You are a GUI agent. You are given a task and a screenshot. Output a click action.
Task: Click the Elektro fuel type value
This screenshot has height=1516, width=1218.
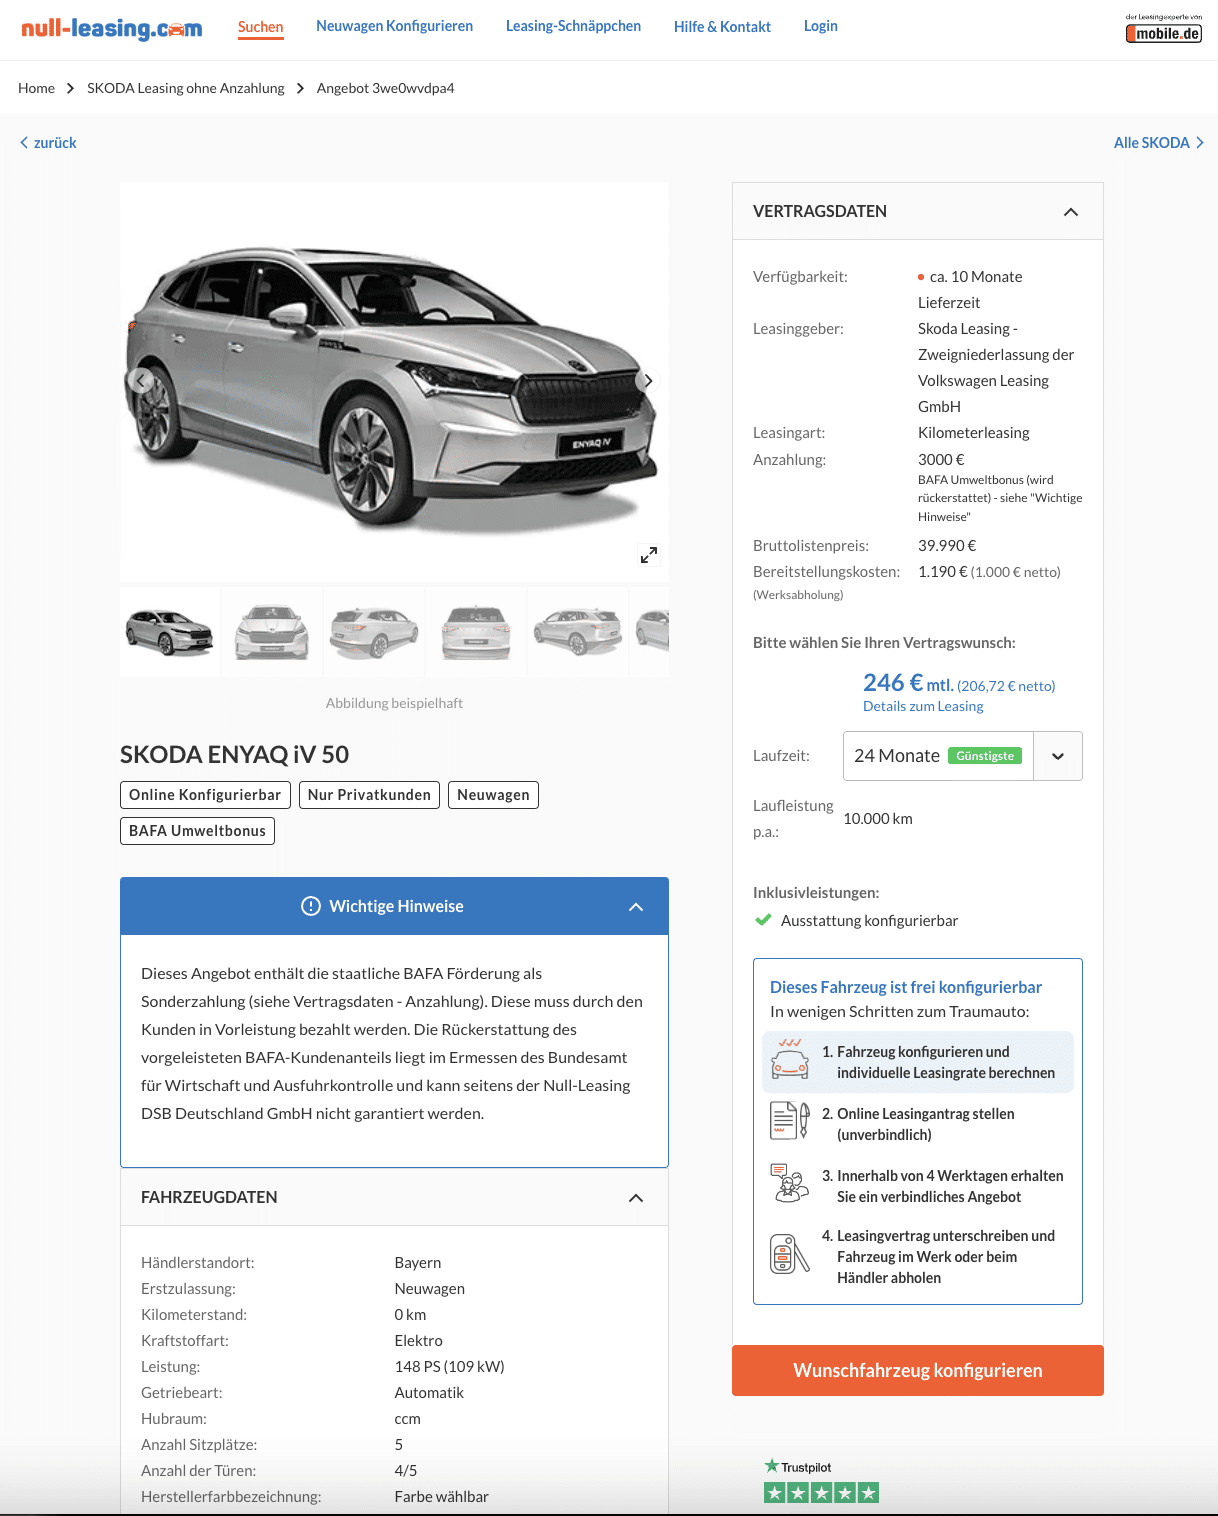pos(418,1340)
